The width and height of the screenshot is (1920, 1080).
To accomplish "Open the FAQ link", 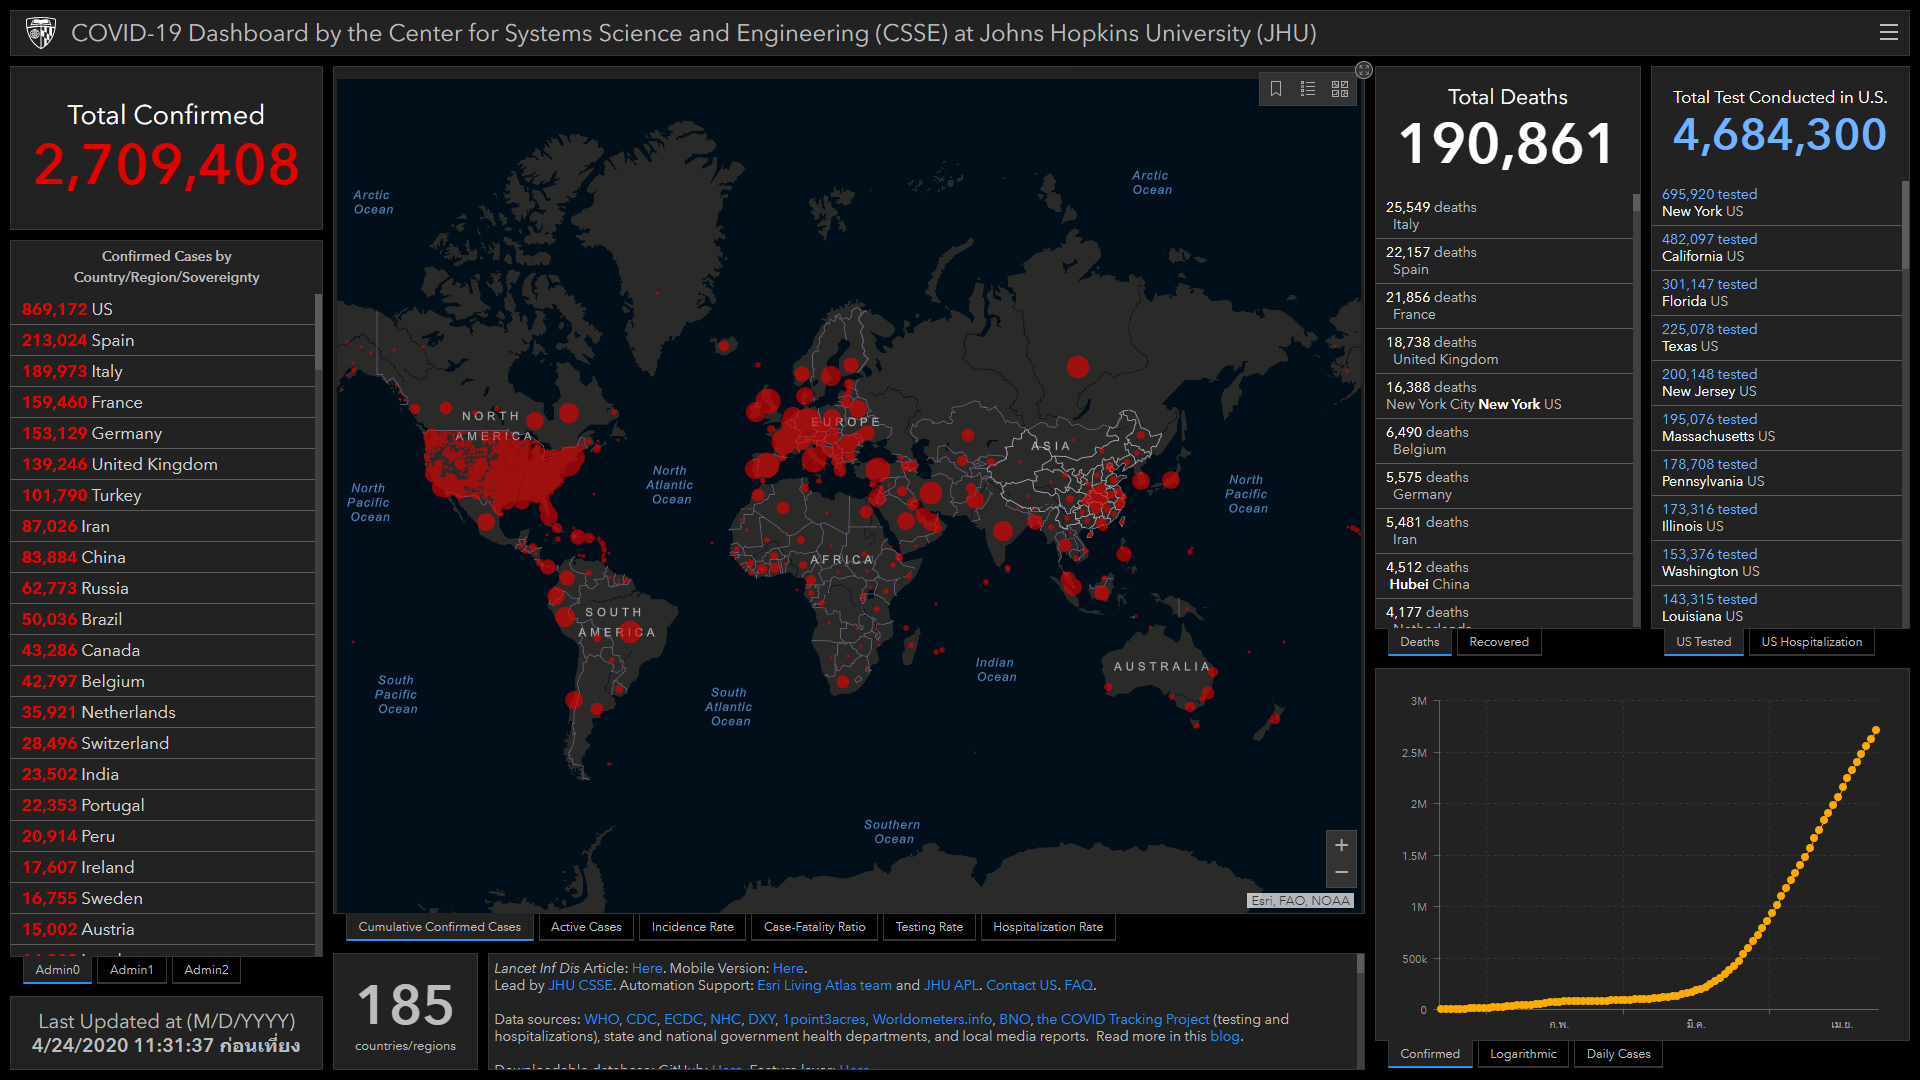I will pyautogui.click(x=1078, y=986).
